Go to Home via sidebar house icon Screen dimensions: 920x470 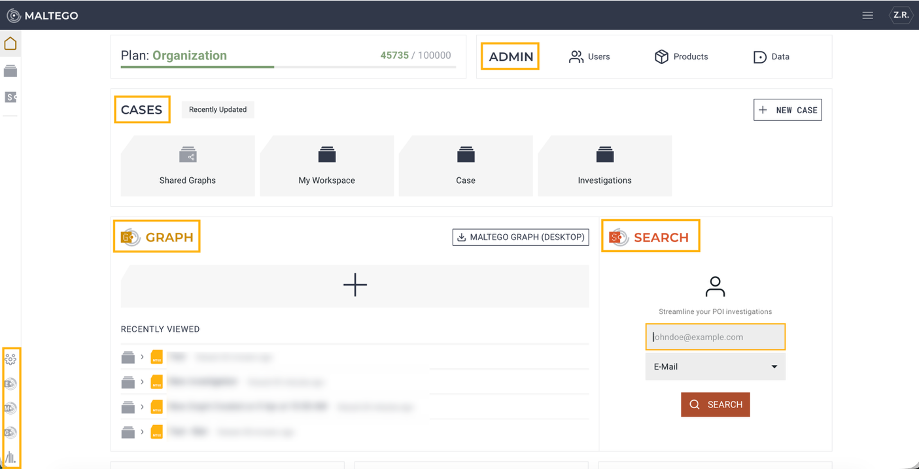pyautogui.click(x=11, y=44)
